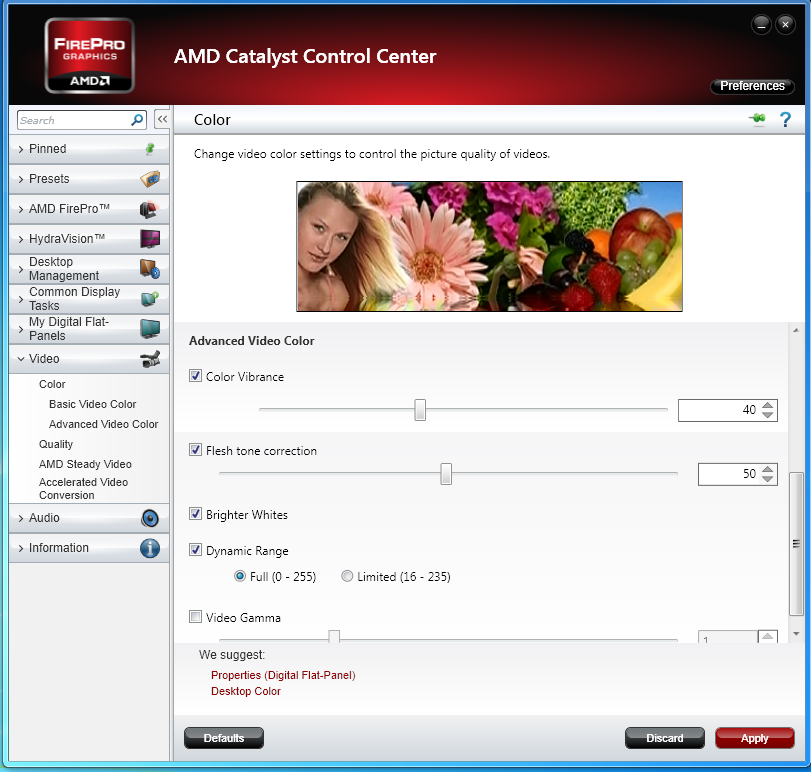Decrease Flesh tone value with down arrow
This screenshot has height=772, width=811.
pyautogui.click(x=768, y=479)
